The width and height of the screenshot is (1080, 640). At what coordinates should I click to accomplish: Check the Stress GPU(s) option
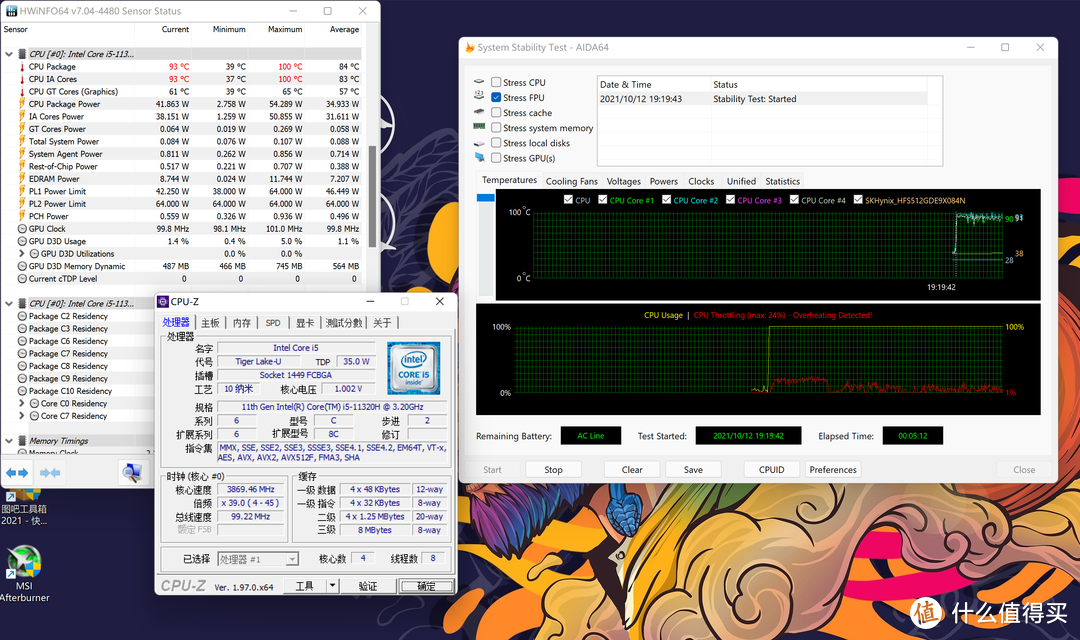tap(496, 158)
